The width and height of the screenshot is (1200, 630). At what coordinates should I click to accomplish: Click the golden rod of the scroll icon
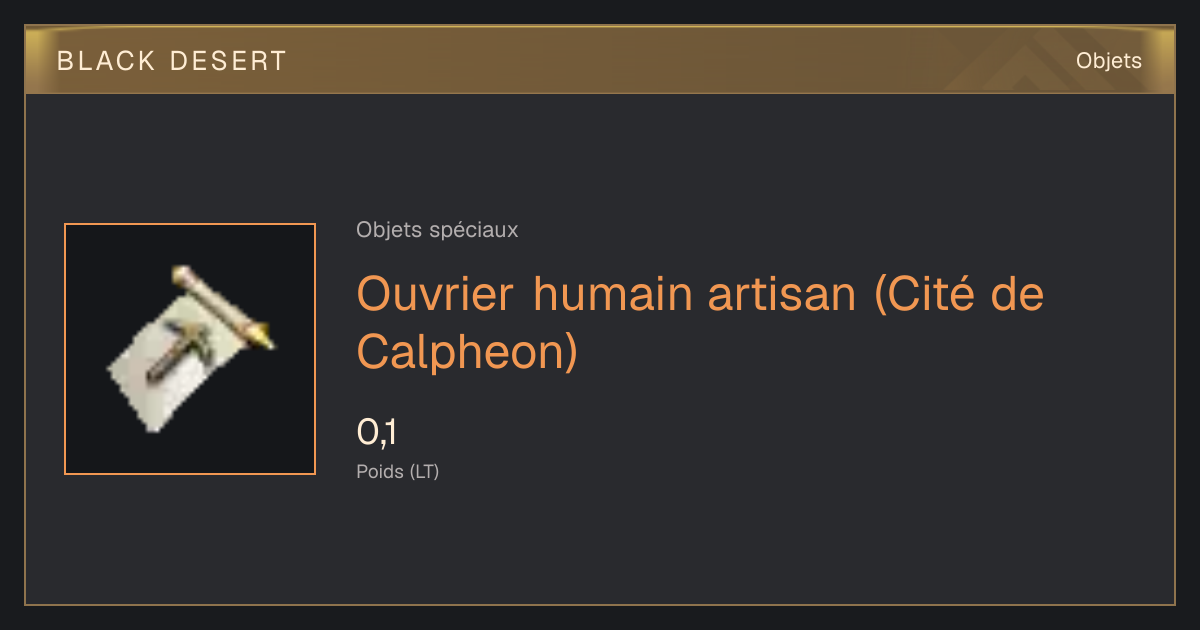[x=222, y=306]
